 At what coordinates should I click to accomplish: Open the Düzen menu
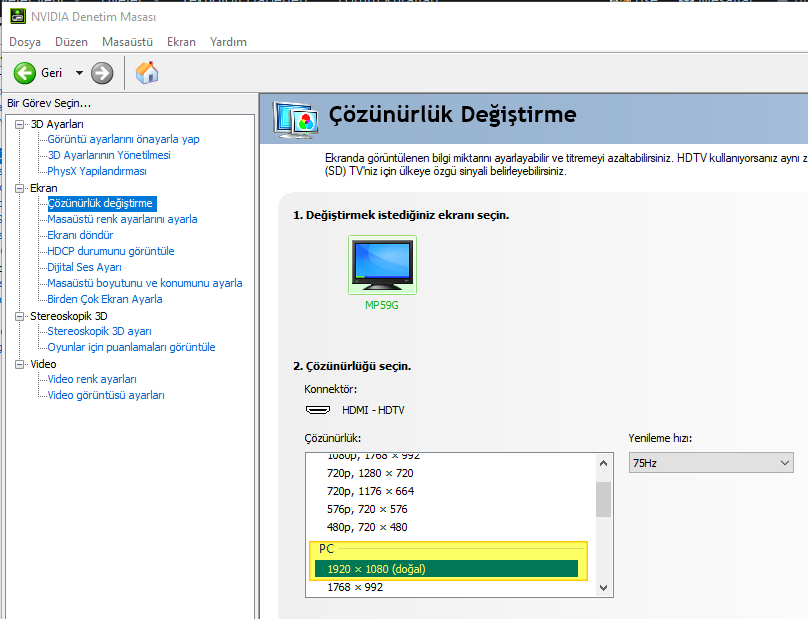(x=71, y=42)
